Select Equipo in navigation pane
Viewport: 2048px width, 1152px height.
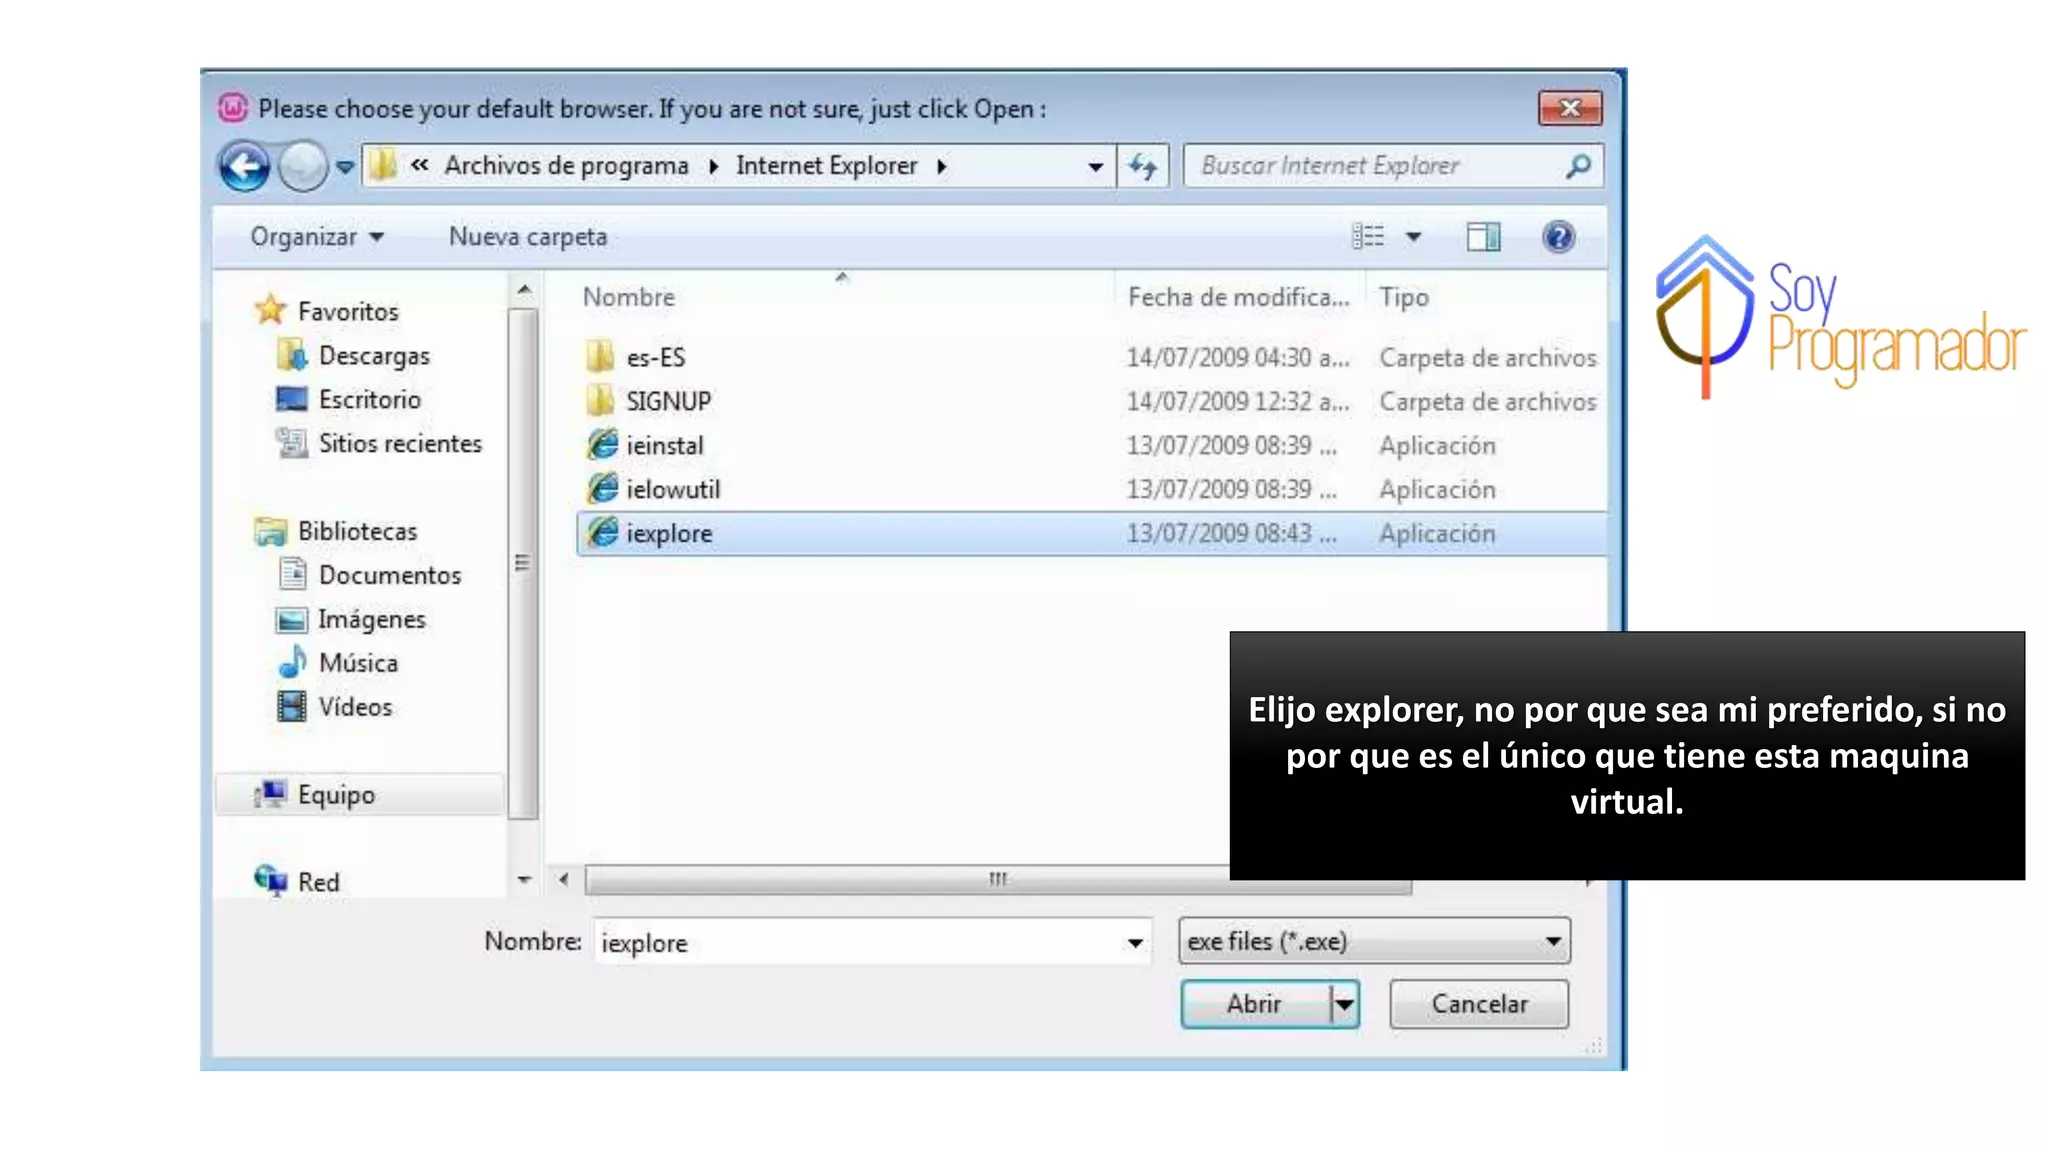click(360, 795)
